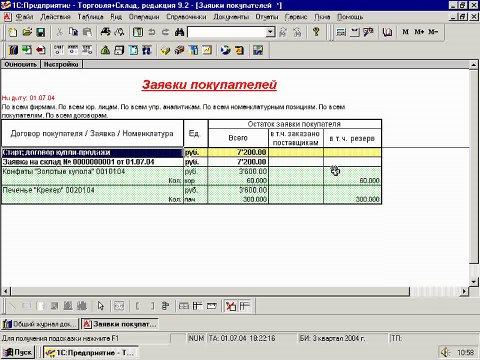The width and height of the screenshot is (480, 360).
Task: Click the green triangle icon
Action: click(105, 50)
